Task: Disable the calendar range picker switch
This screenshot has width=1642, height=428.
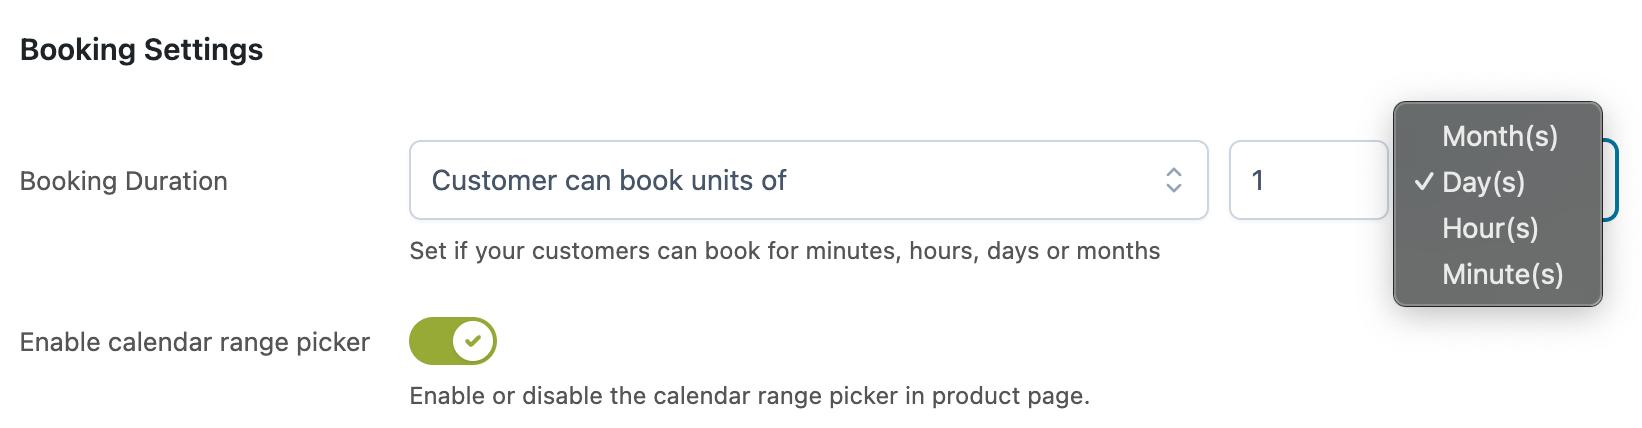Action: pyautogui.click(x=452, y=342)
